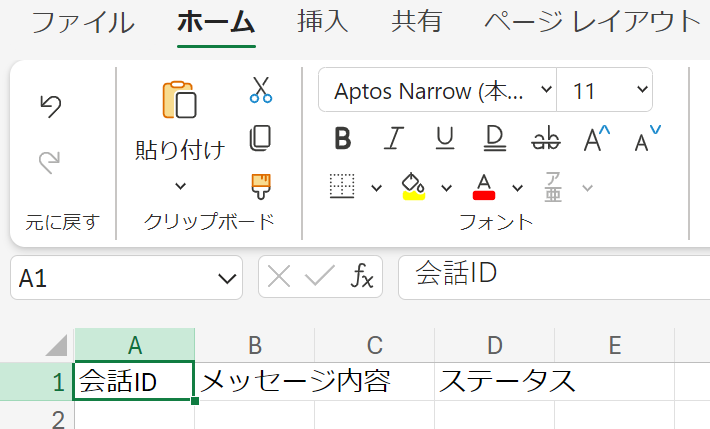Toggle Bold formatting
710x429 pixels.
coord(343,139)
